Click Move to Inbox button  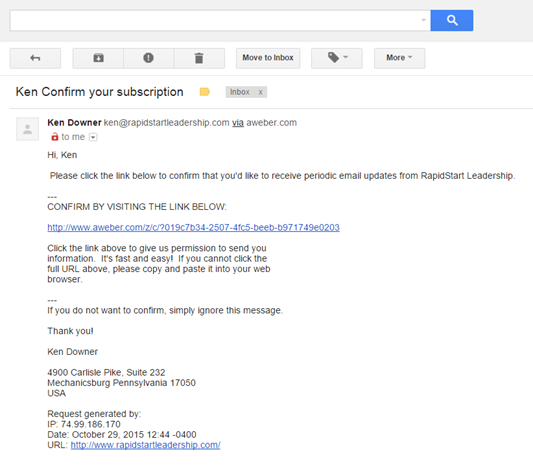(268, 58)
